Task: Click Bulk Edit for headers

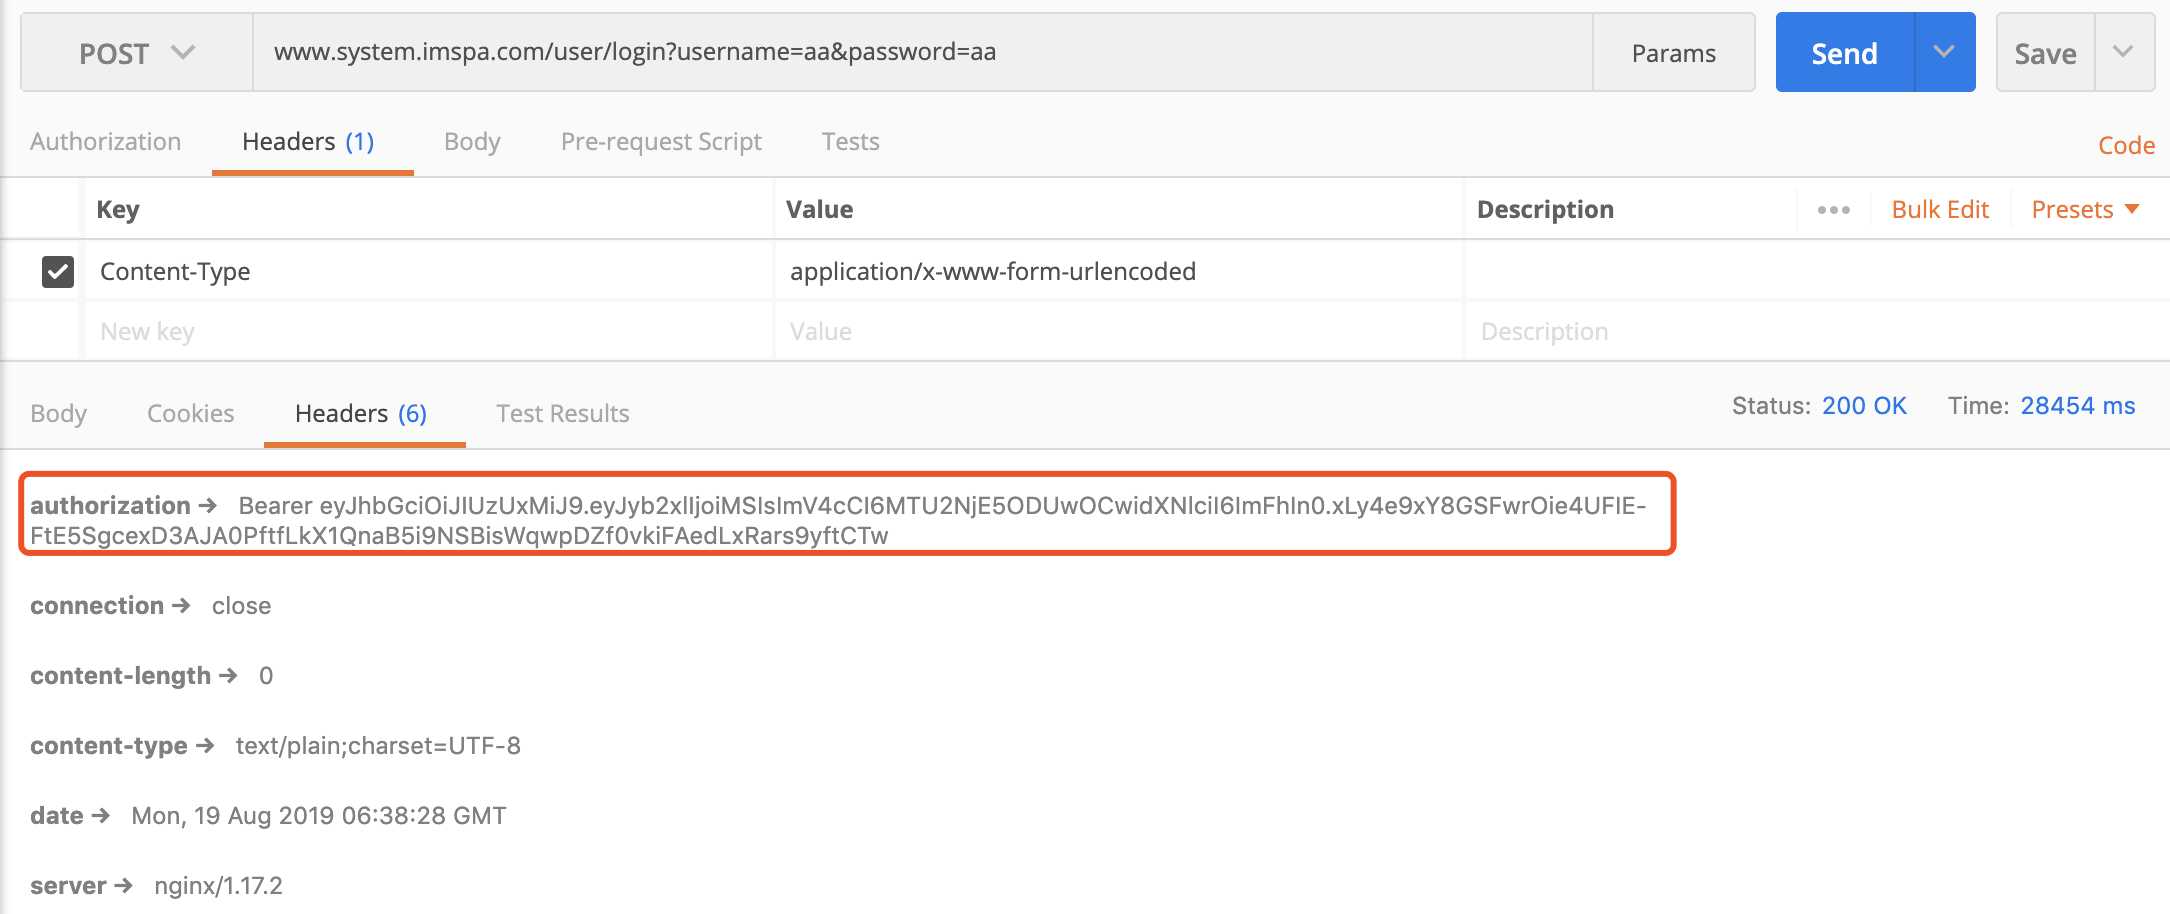Action: coord(1940,210)
